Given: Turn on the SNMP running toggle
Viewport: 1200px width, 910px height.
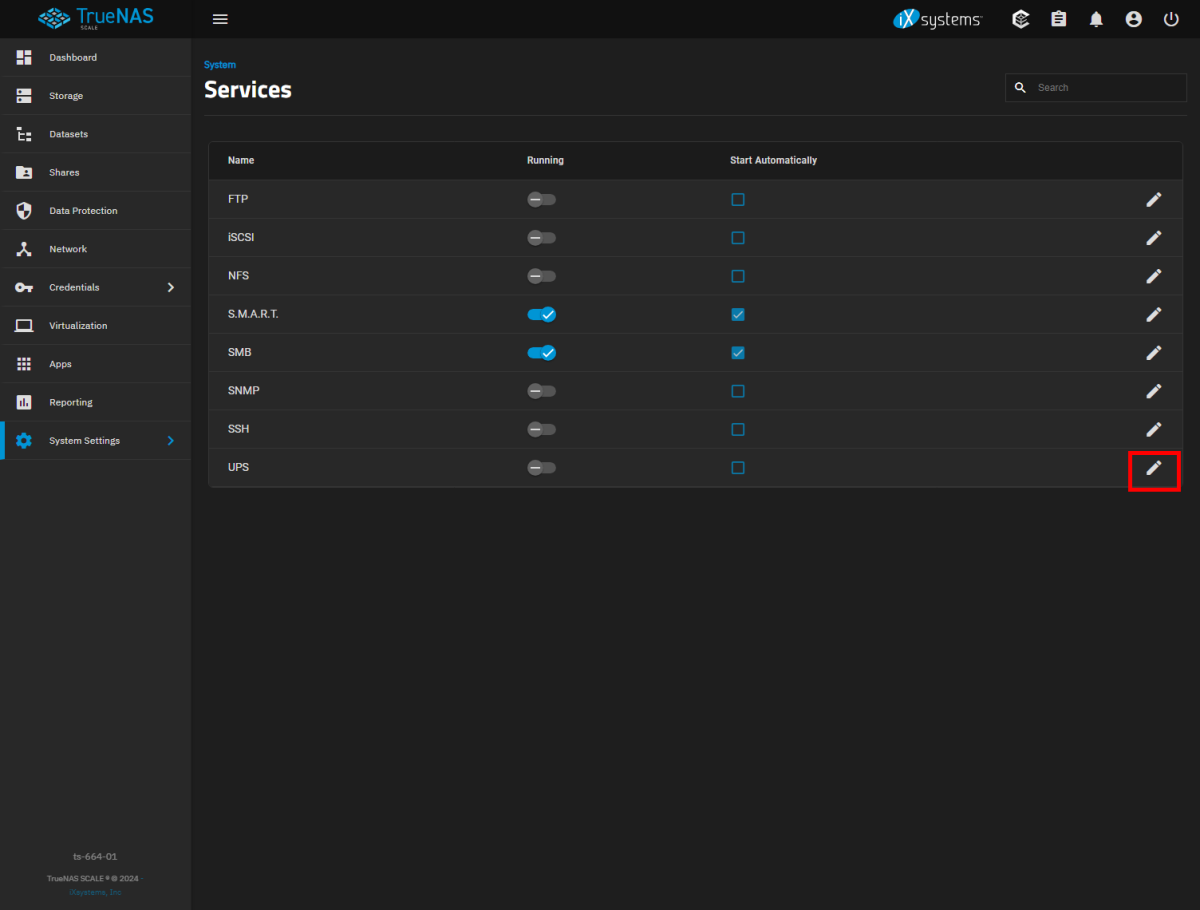Looking at the screenshot, I should 541,391.
